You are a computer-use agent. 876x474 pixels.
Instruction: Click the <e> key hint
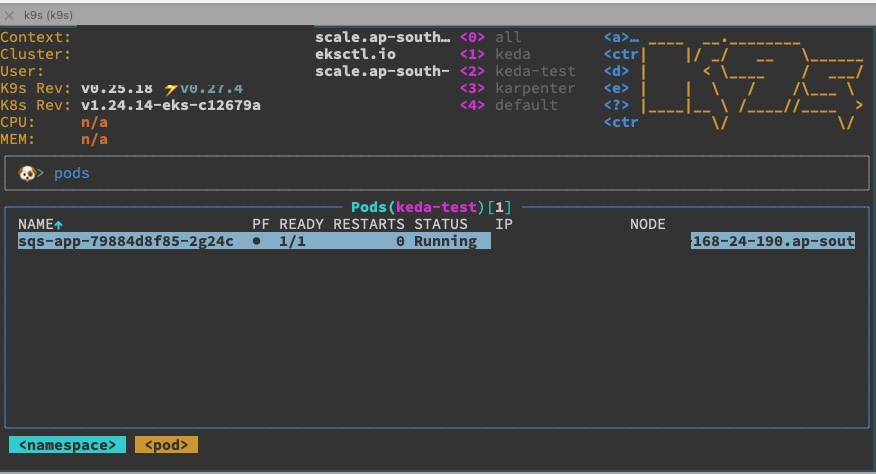(x=616, y=88)
